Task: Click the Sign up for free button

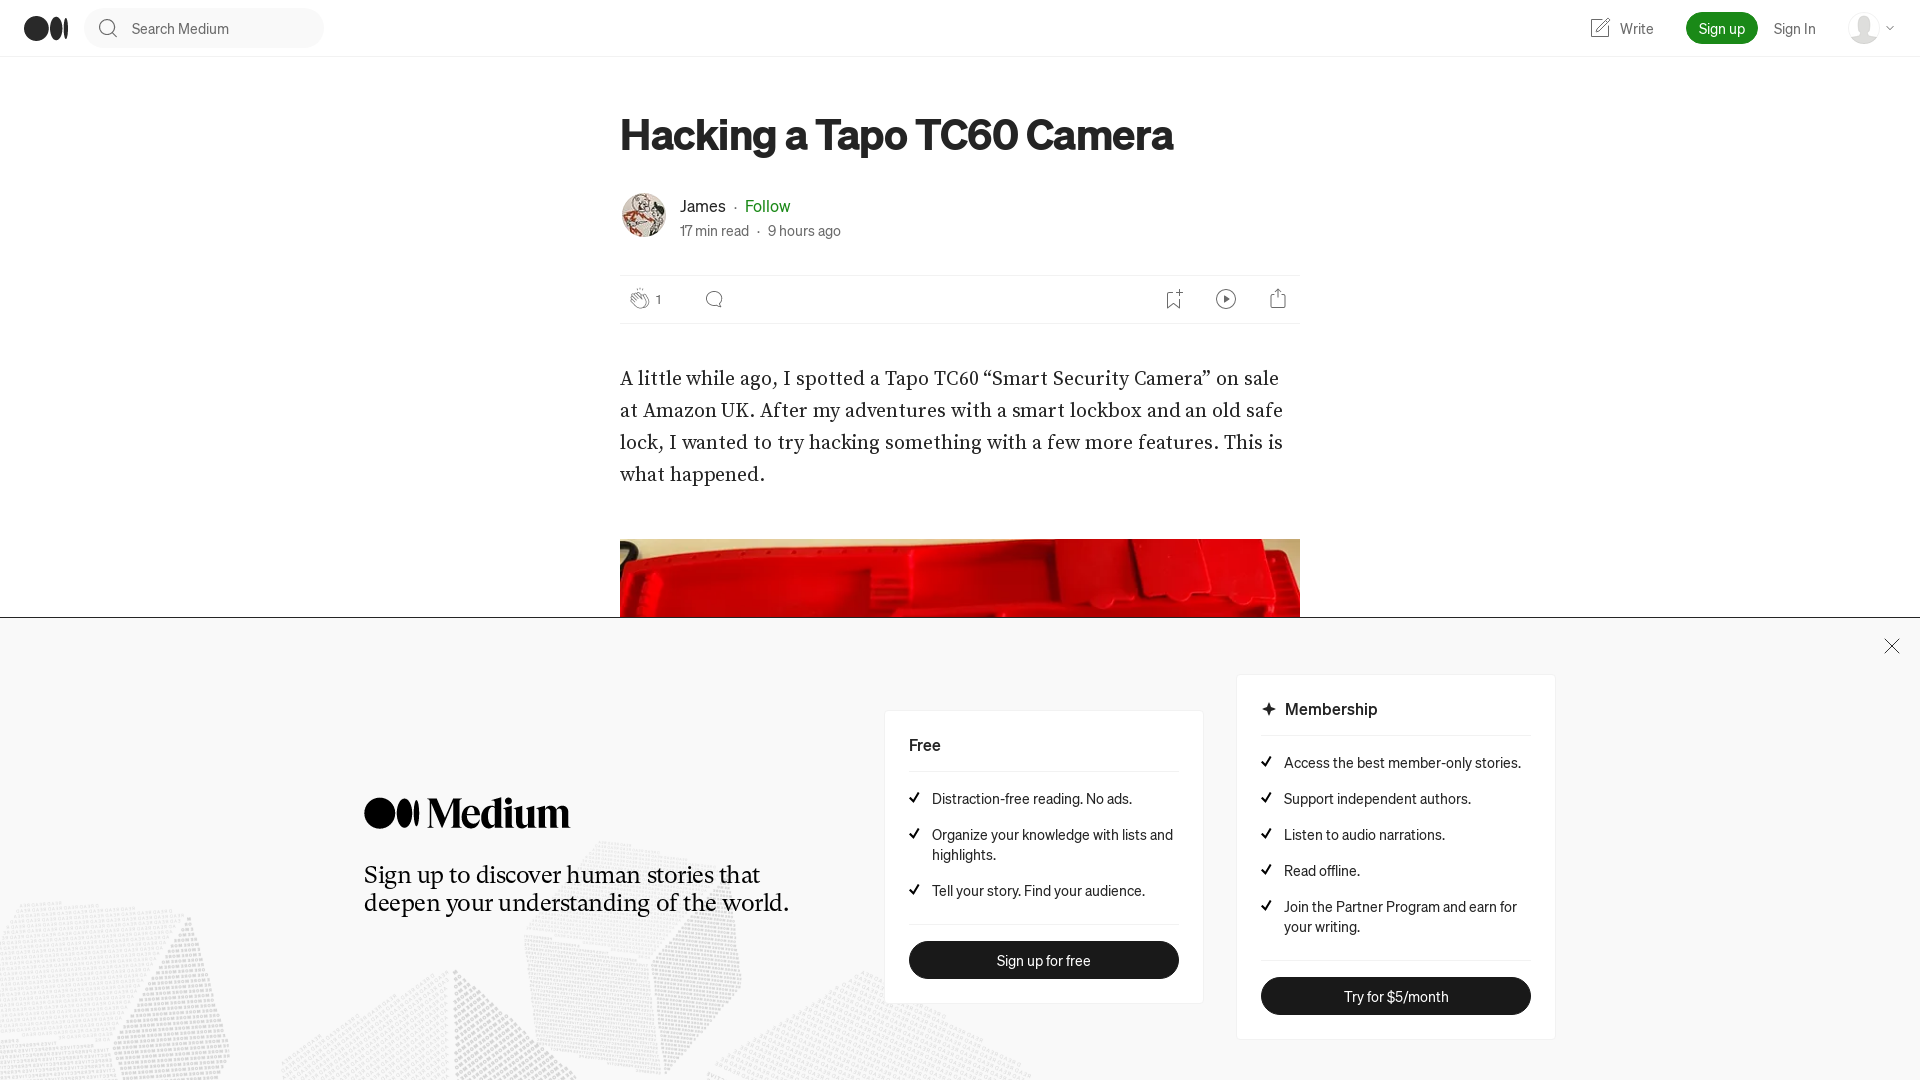Action: (x=1043, y=959)
